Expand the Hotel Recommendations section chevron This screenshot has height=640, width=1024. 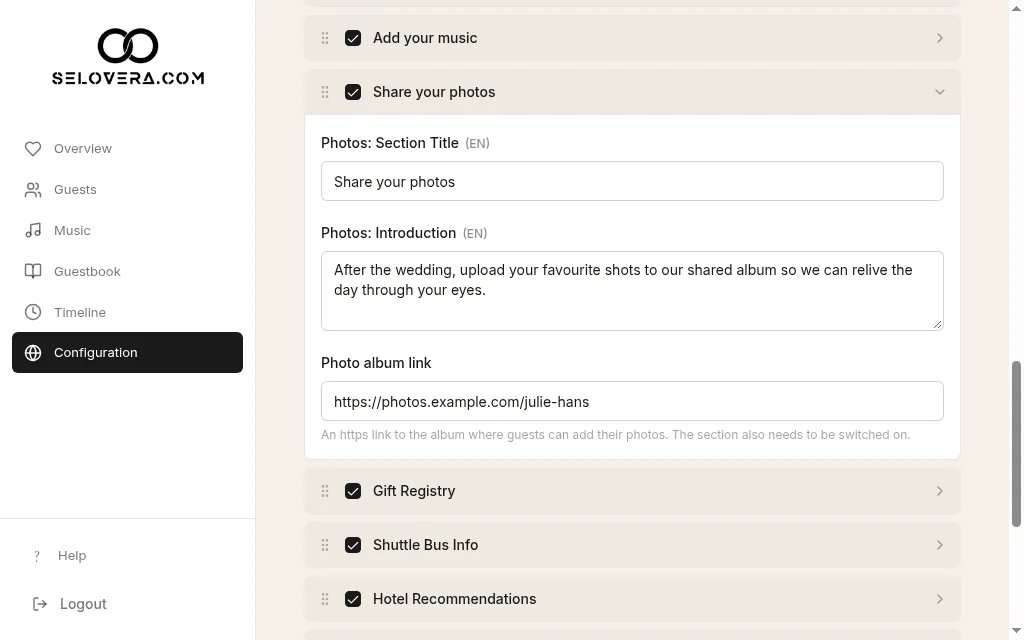(x=940, y=600)
